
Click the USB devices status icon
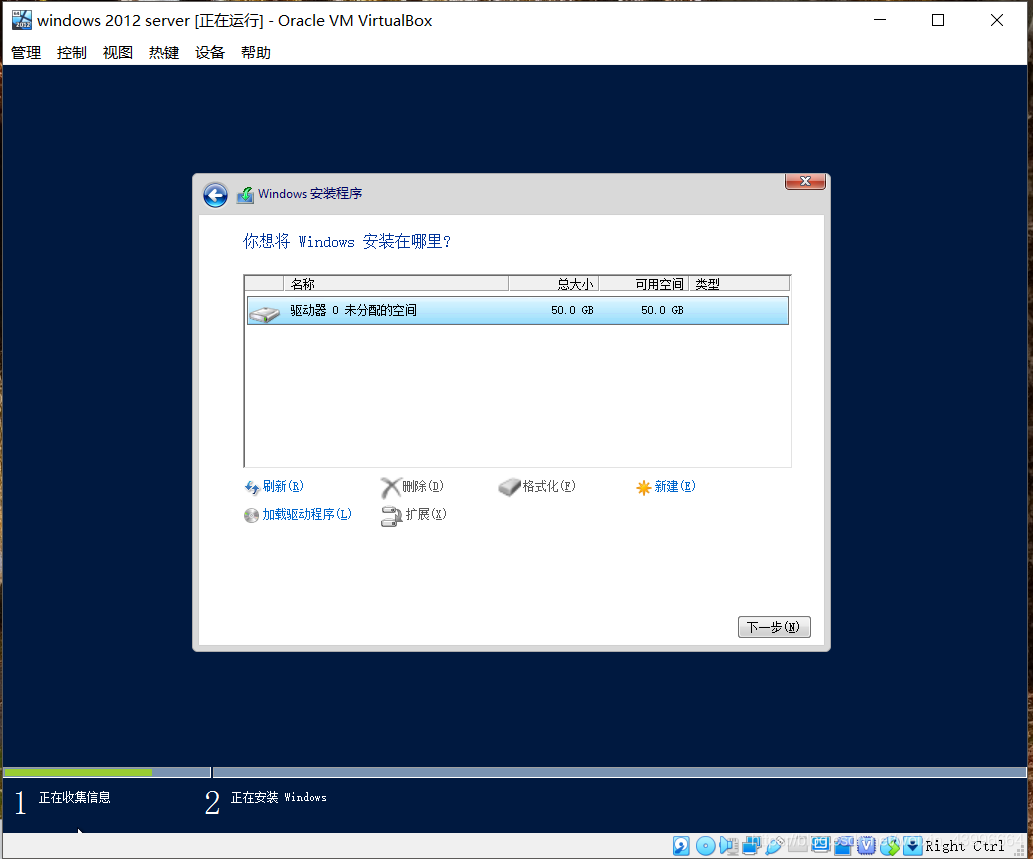pos(775,846)
